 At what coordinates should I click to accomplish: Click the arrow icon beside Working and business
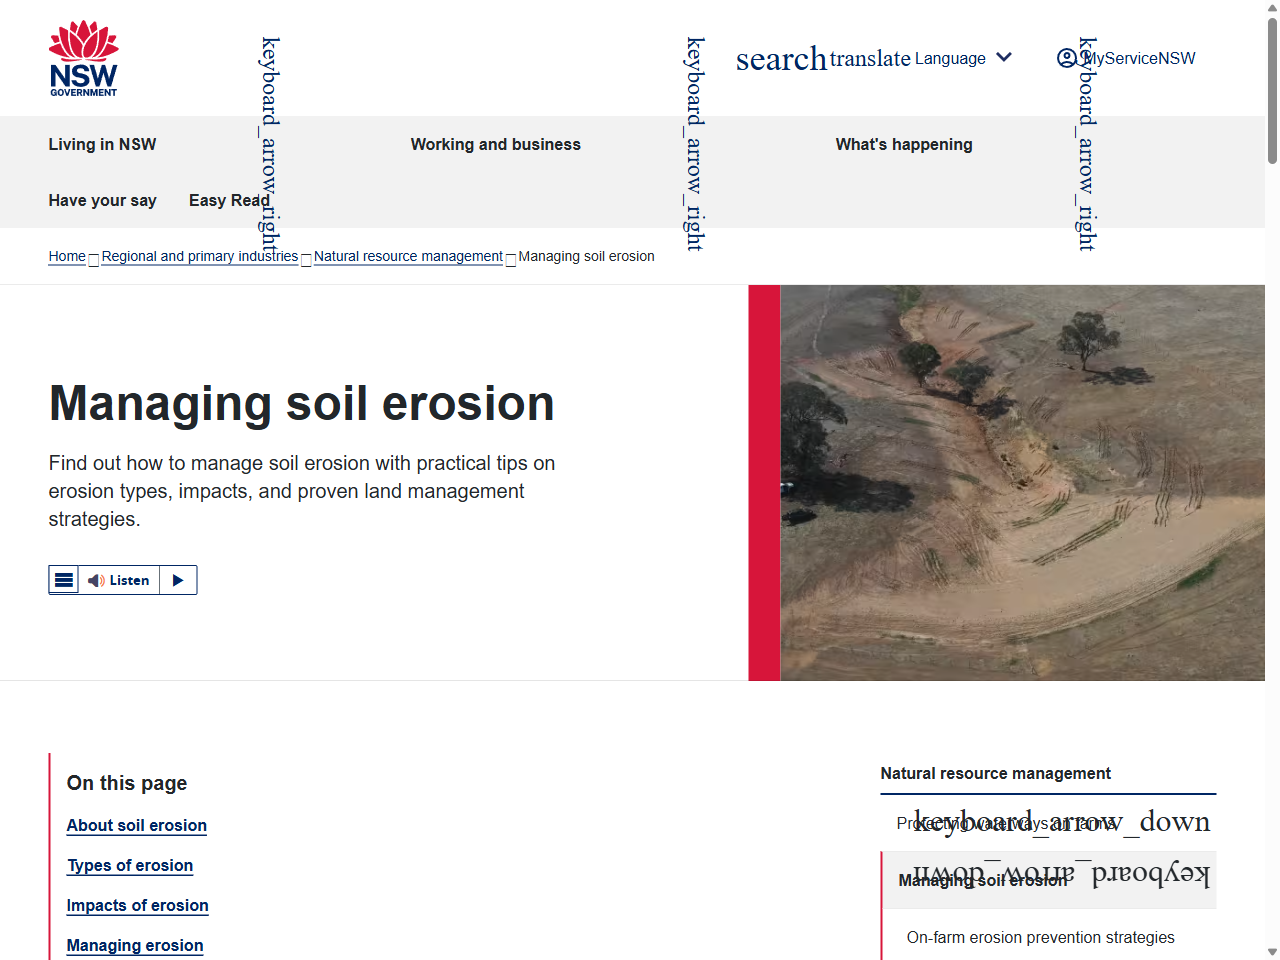point(694,145)
